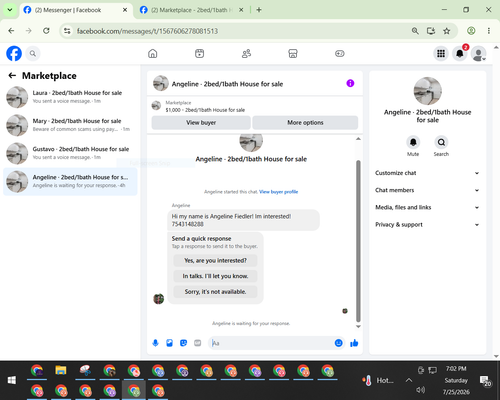Expand the Customize chat section
The height and width of the screenshot is (400, 500).
[427, 173]
